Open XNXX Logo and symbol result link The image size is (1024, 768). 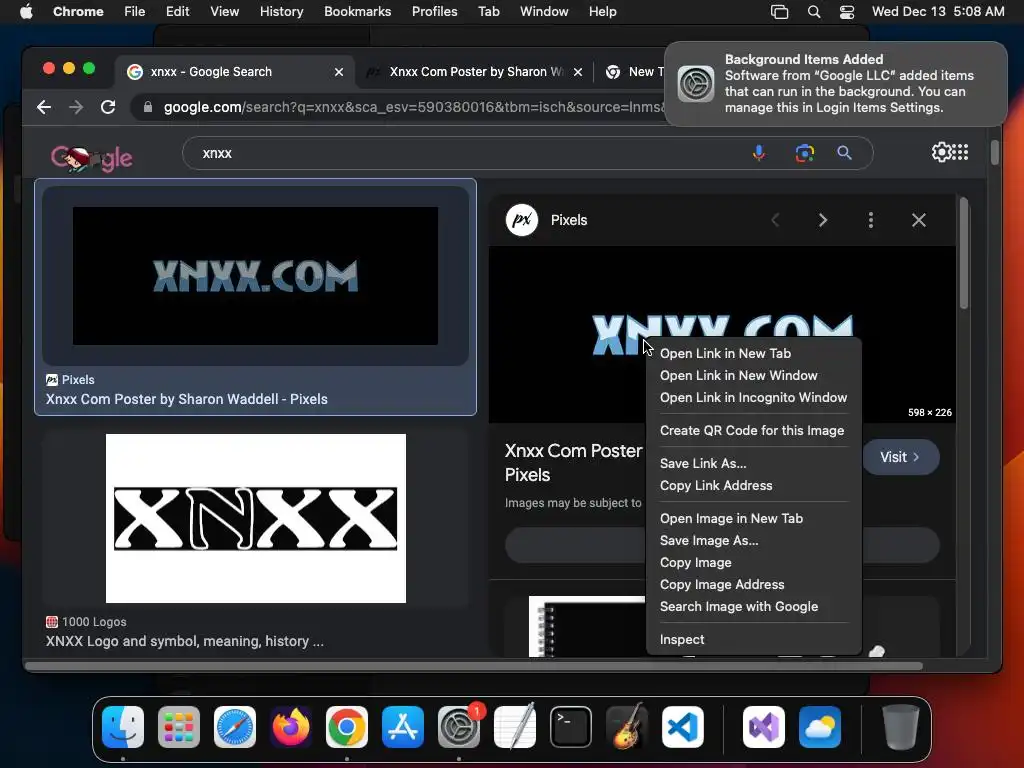pyautogui.click(x=185, y=641)
